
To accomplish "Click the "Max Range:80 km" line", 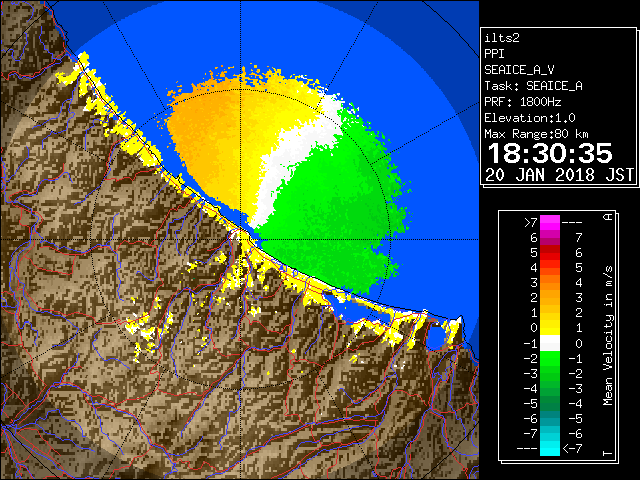I will click(536, 134).
